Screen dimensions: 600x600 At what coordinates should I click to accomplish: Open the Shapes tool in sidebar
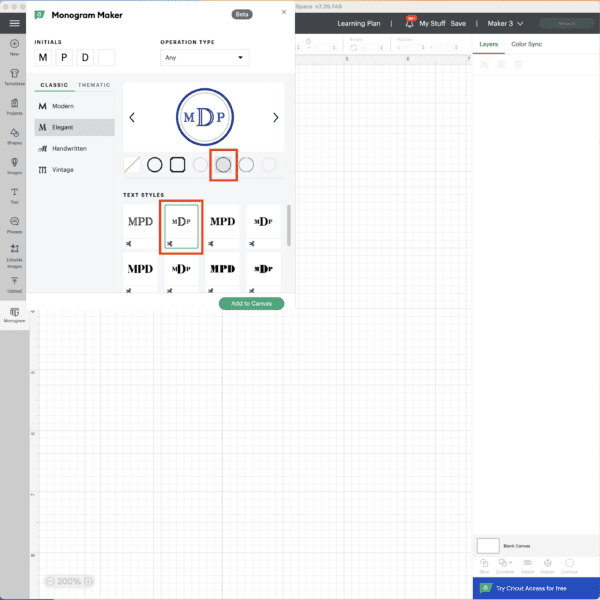pos(14,134)
